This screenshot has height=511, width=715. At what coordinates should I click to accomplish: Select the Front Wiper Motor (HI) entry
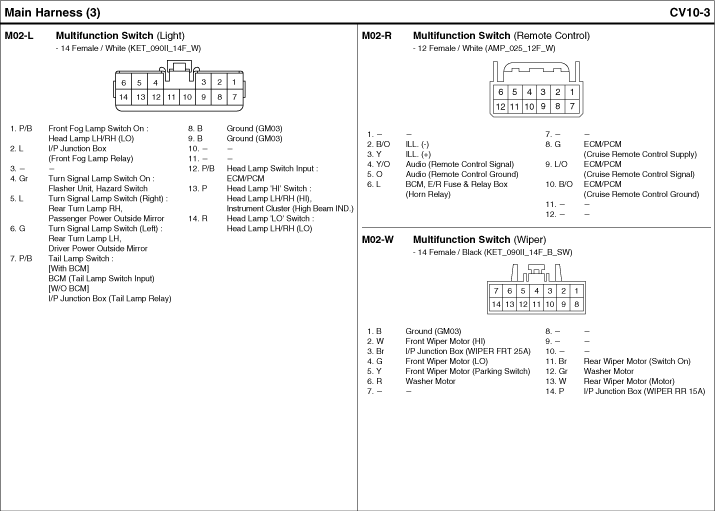pyautogui.click(x=445, y=341)
